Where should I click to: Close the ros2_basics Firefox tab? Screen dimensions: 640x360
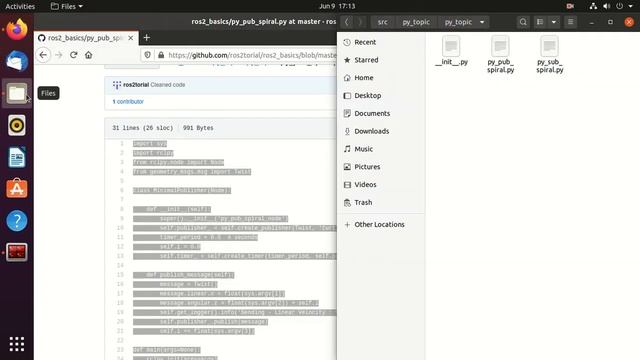tap(131, 38)
